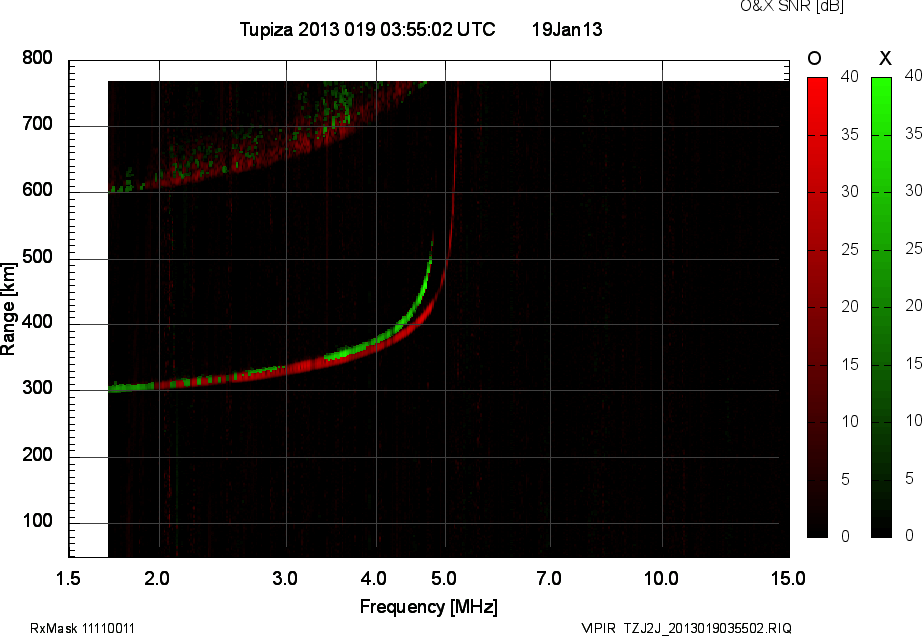Click the plot title 'Tupiza 2013 019 03:55:02 UTC'
This screenshot has width=922, height=636.
368,29
